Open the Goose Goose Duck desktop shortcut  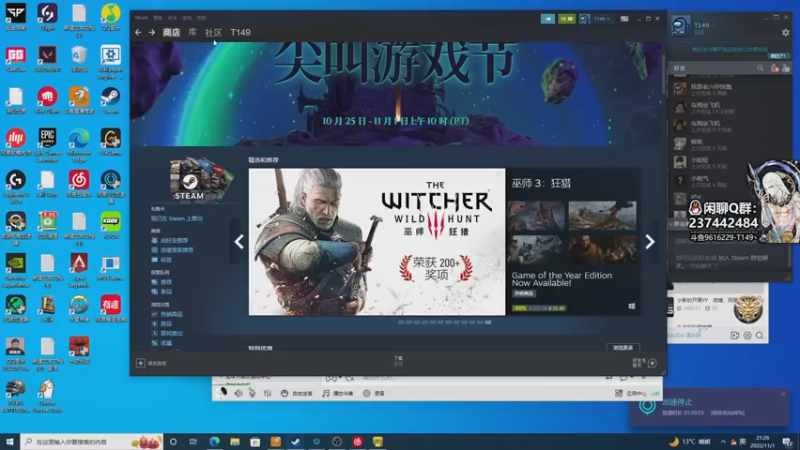click(47, 395)
